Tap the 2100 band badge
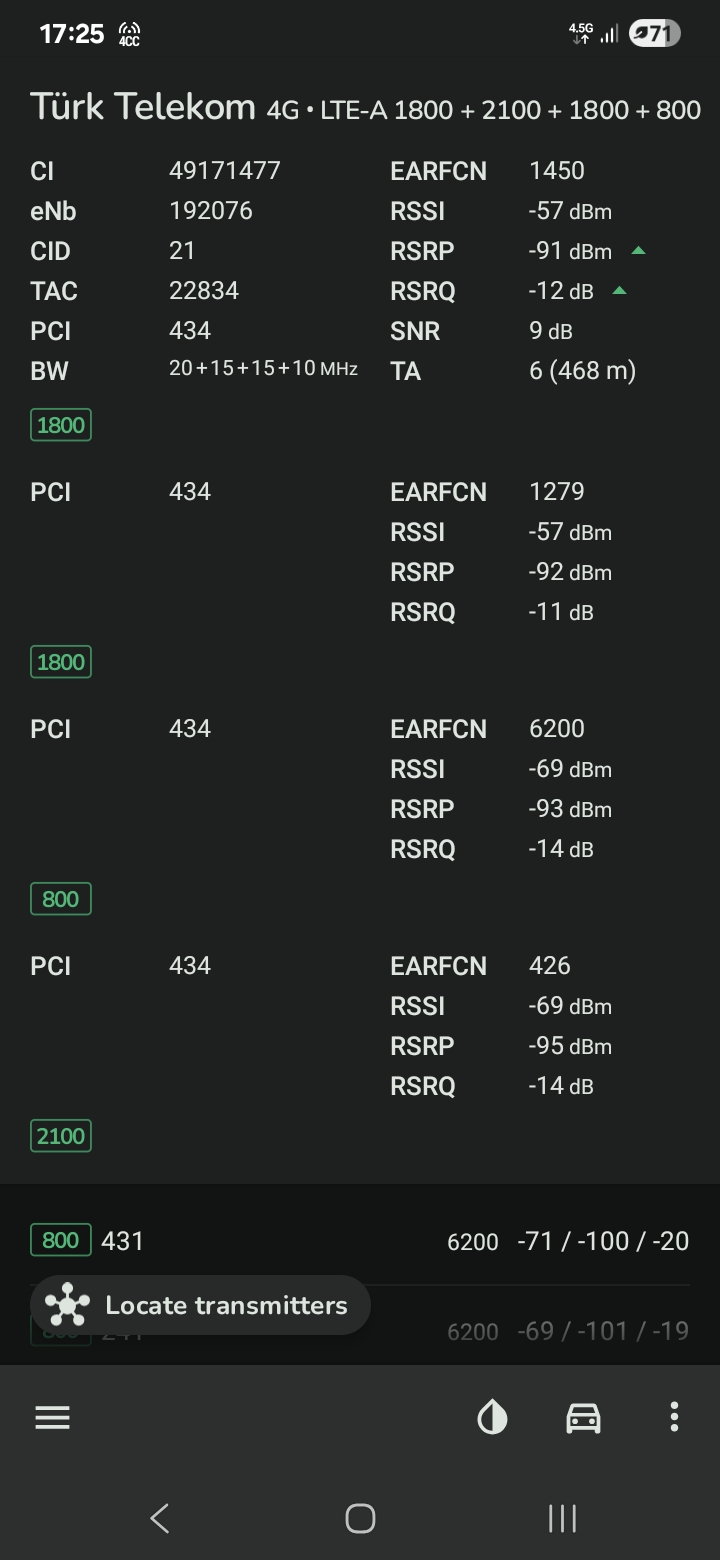The width and height of the screenshot is (720, 1560). 61,1136
